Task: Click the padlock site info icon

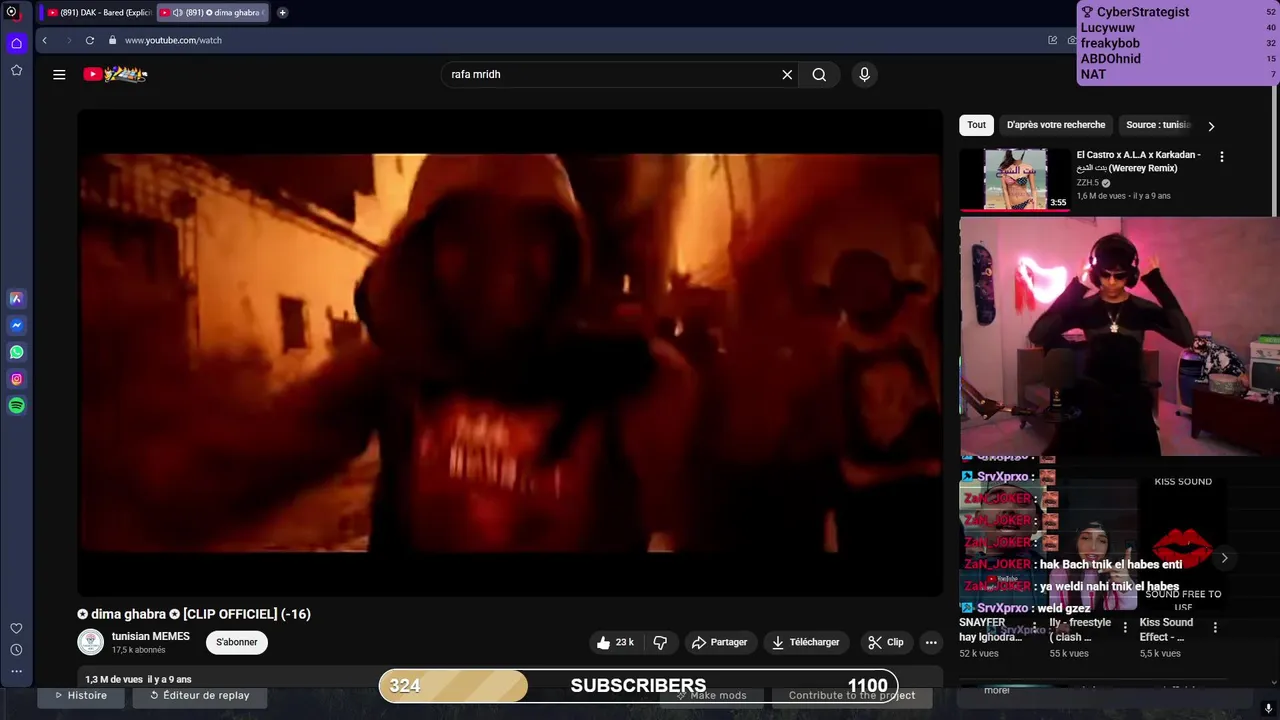Action: point(113,40)
